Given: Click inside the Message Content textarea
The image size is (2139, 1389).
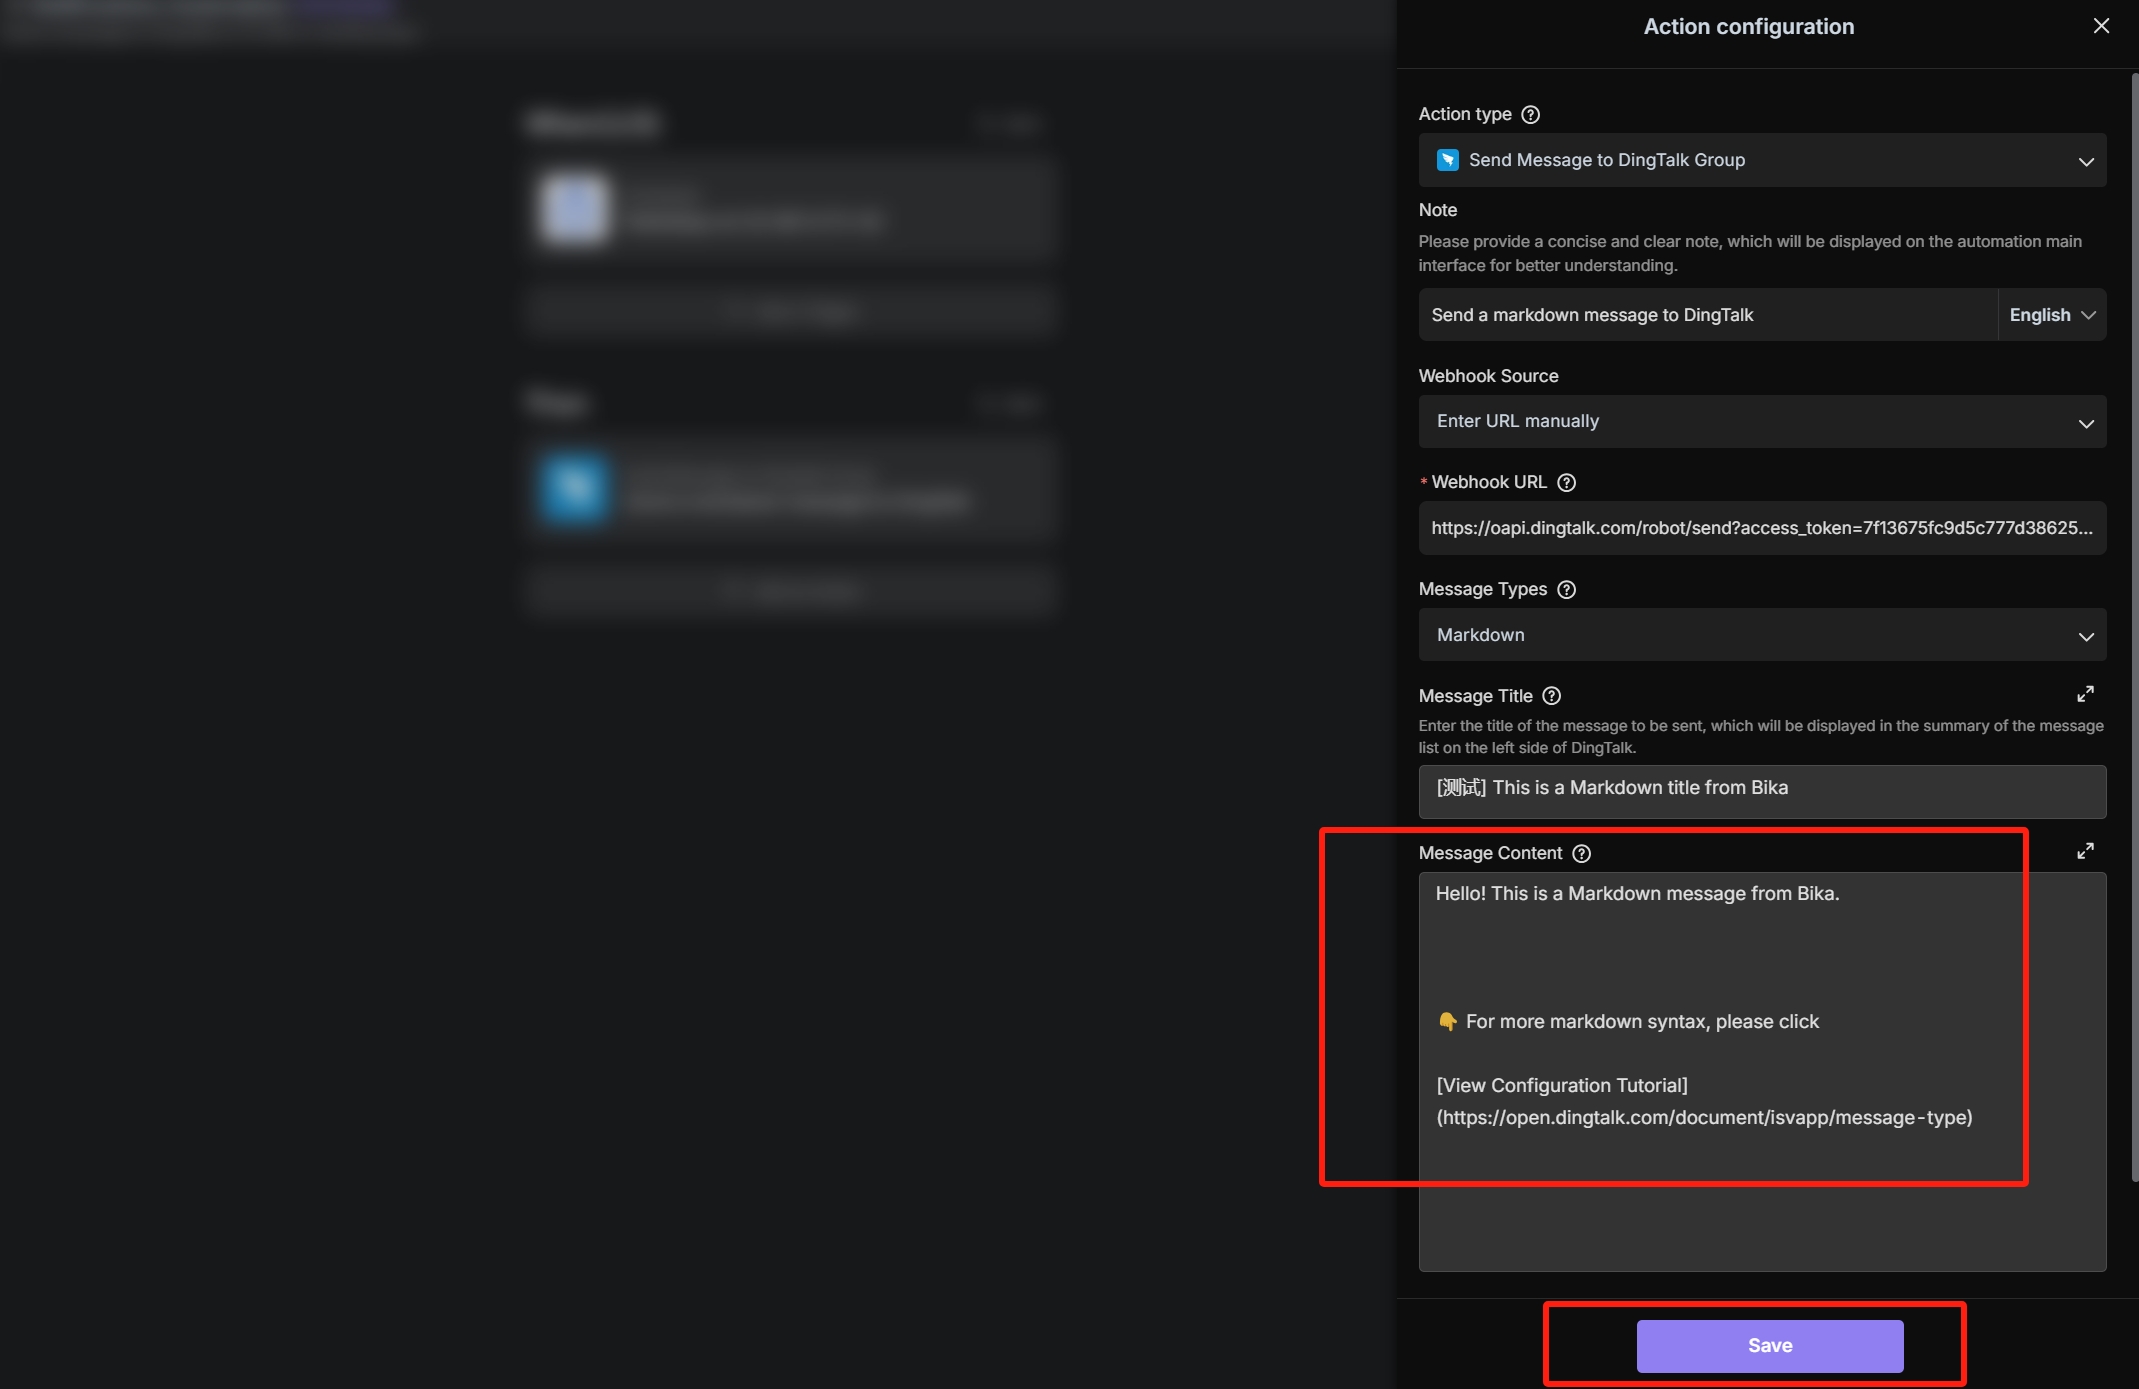Looking at the screenshot, I should point(1762,1072).
